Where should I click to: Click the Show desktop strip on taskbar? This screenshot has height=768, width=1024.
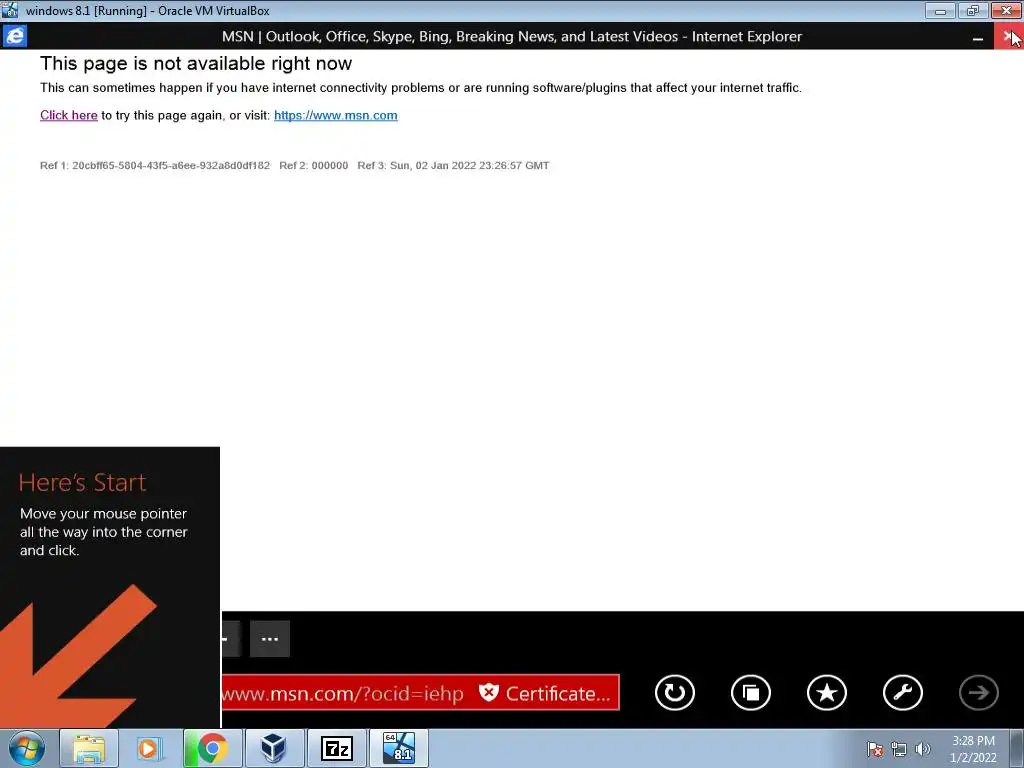pyautogui.click(x=1017, y=748)
